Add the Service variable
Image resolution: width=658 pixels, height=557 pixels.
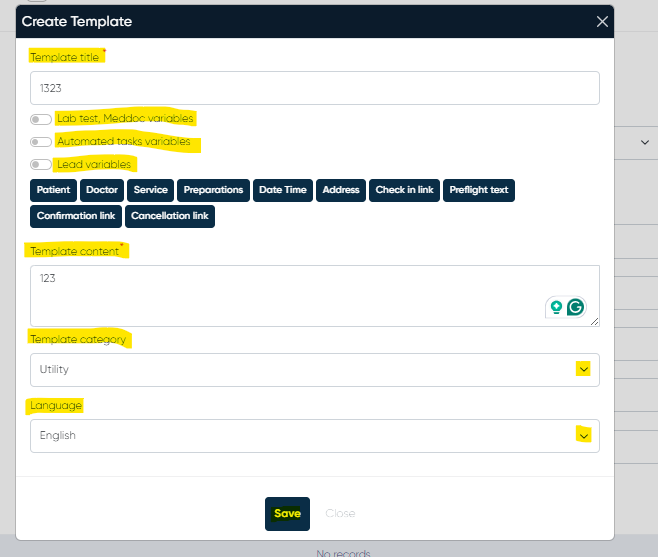pos(151,190)
